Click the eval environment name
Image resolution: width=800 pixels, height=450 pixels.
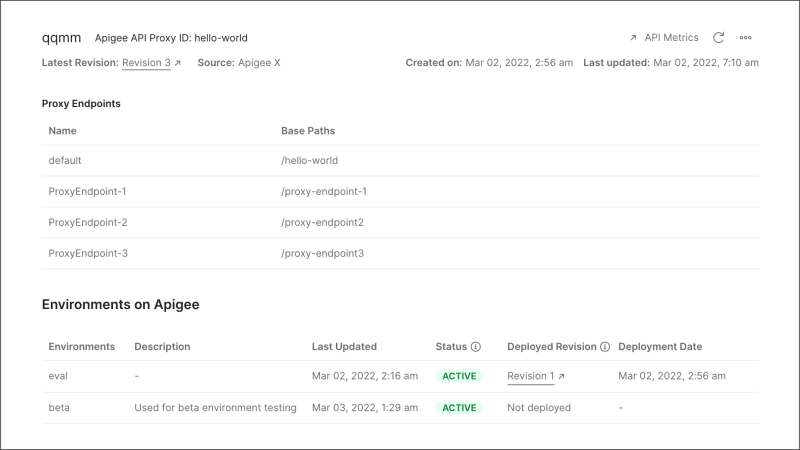point(59,376)
